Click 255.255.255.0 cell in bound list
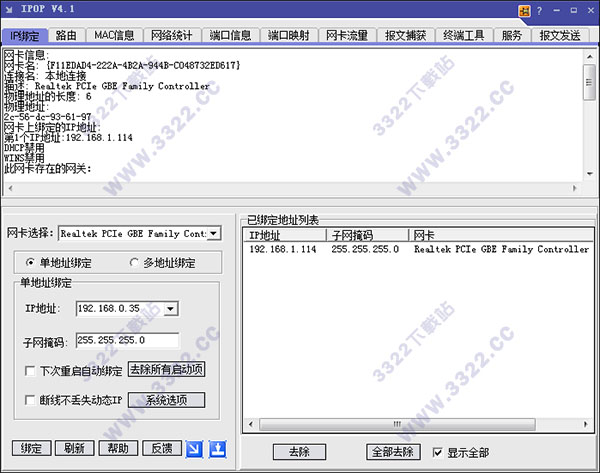 click(x=365, y=249)
